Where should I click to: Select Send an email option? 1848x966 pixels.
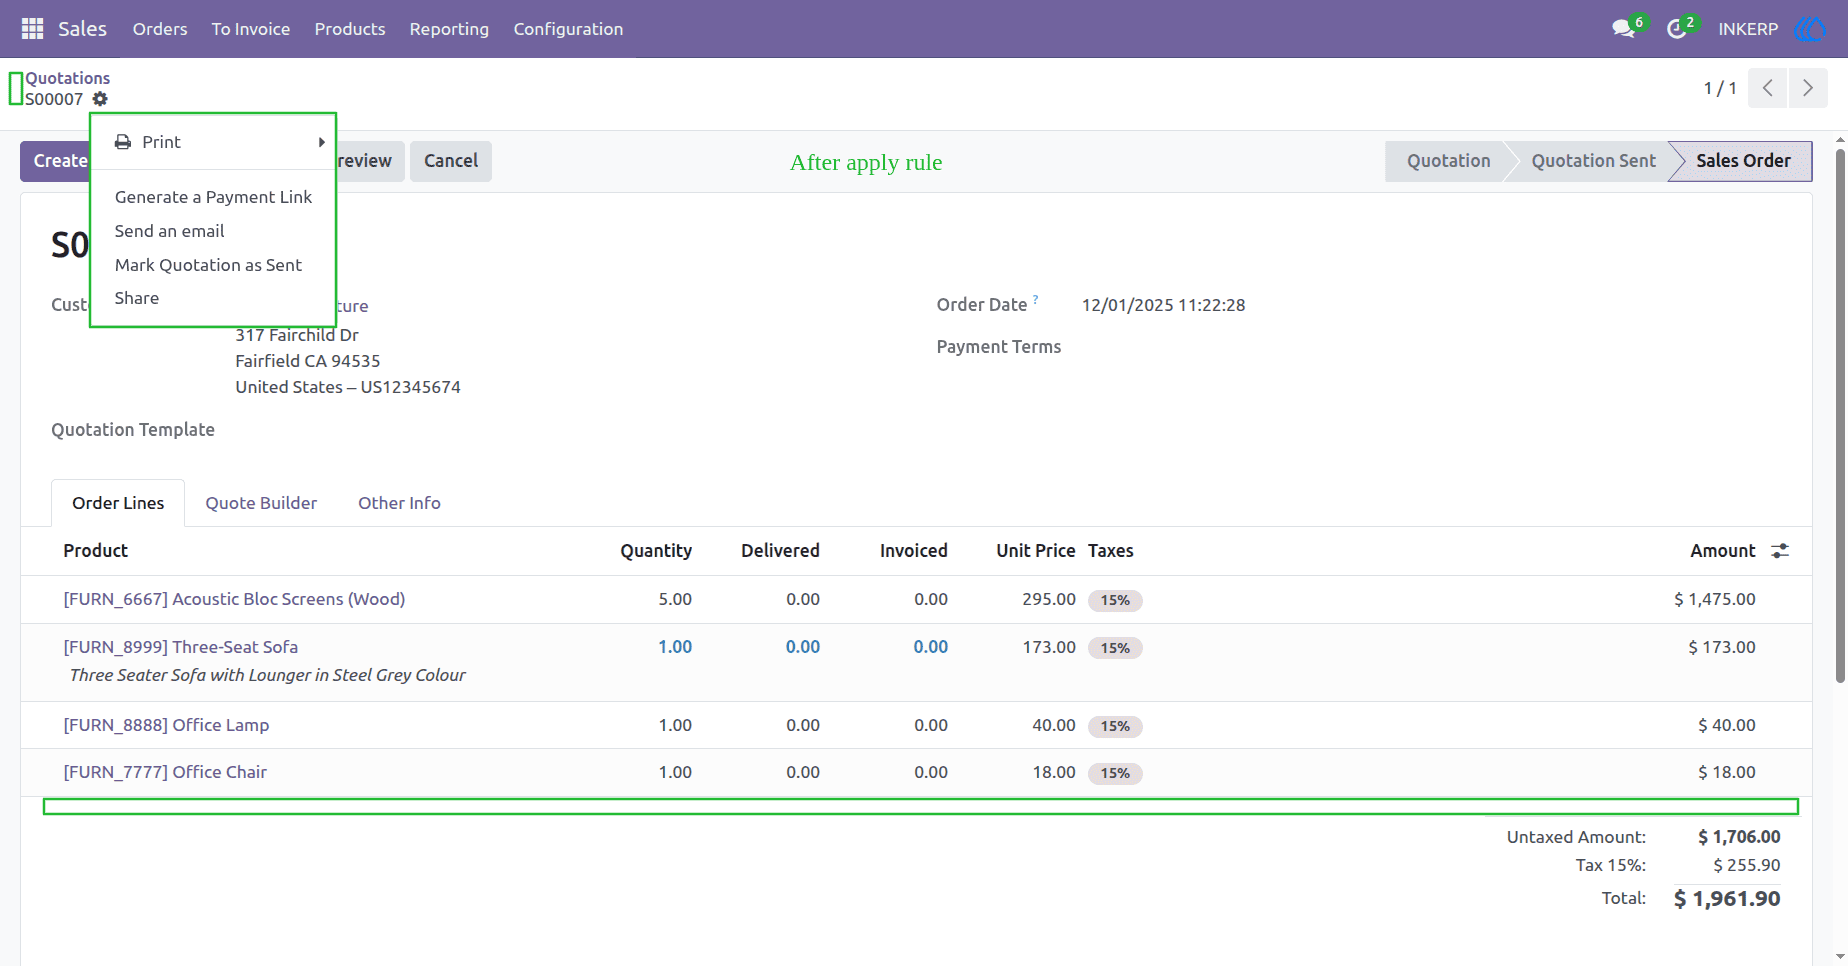tap(169, 231)
